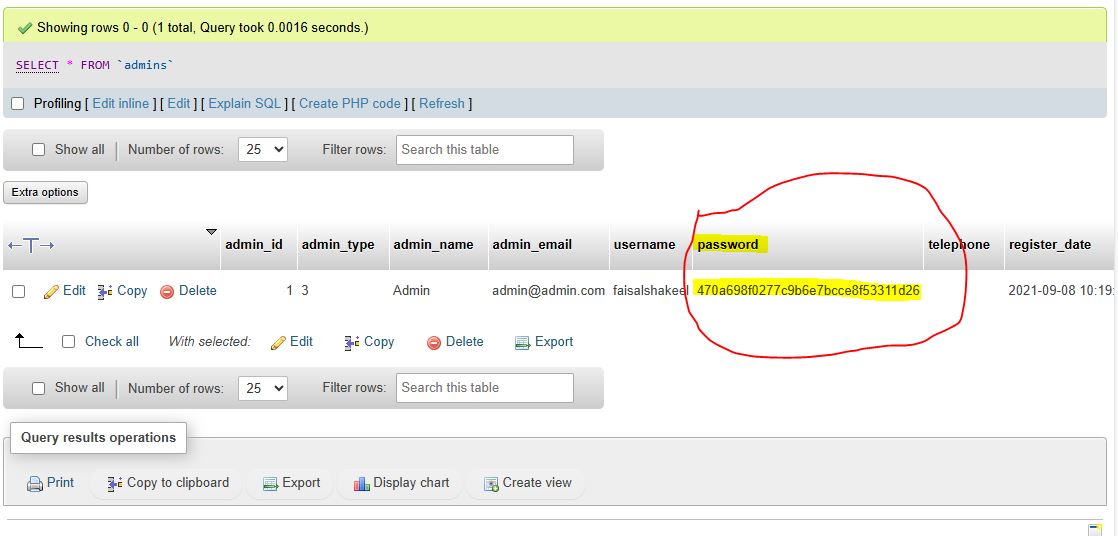Sort by the register_date column header

click(x=1049, y=245)
